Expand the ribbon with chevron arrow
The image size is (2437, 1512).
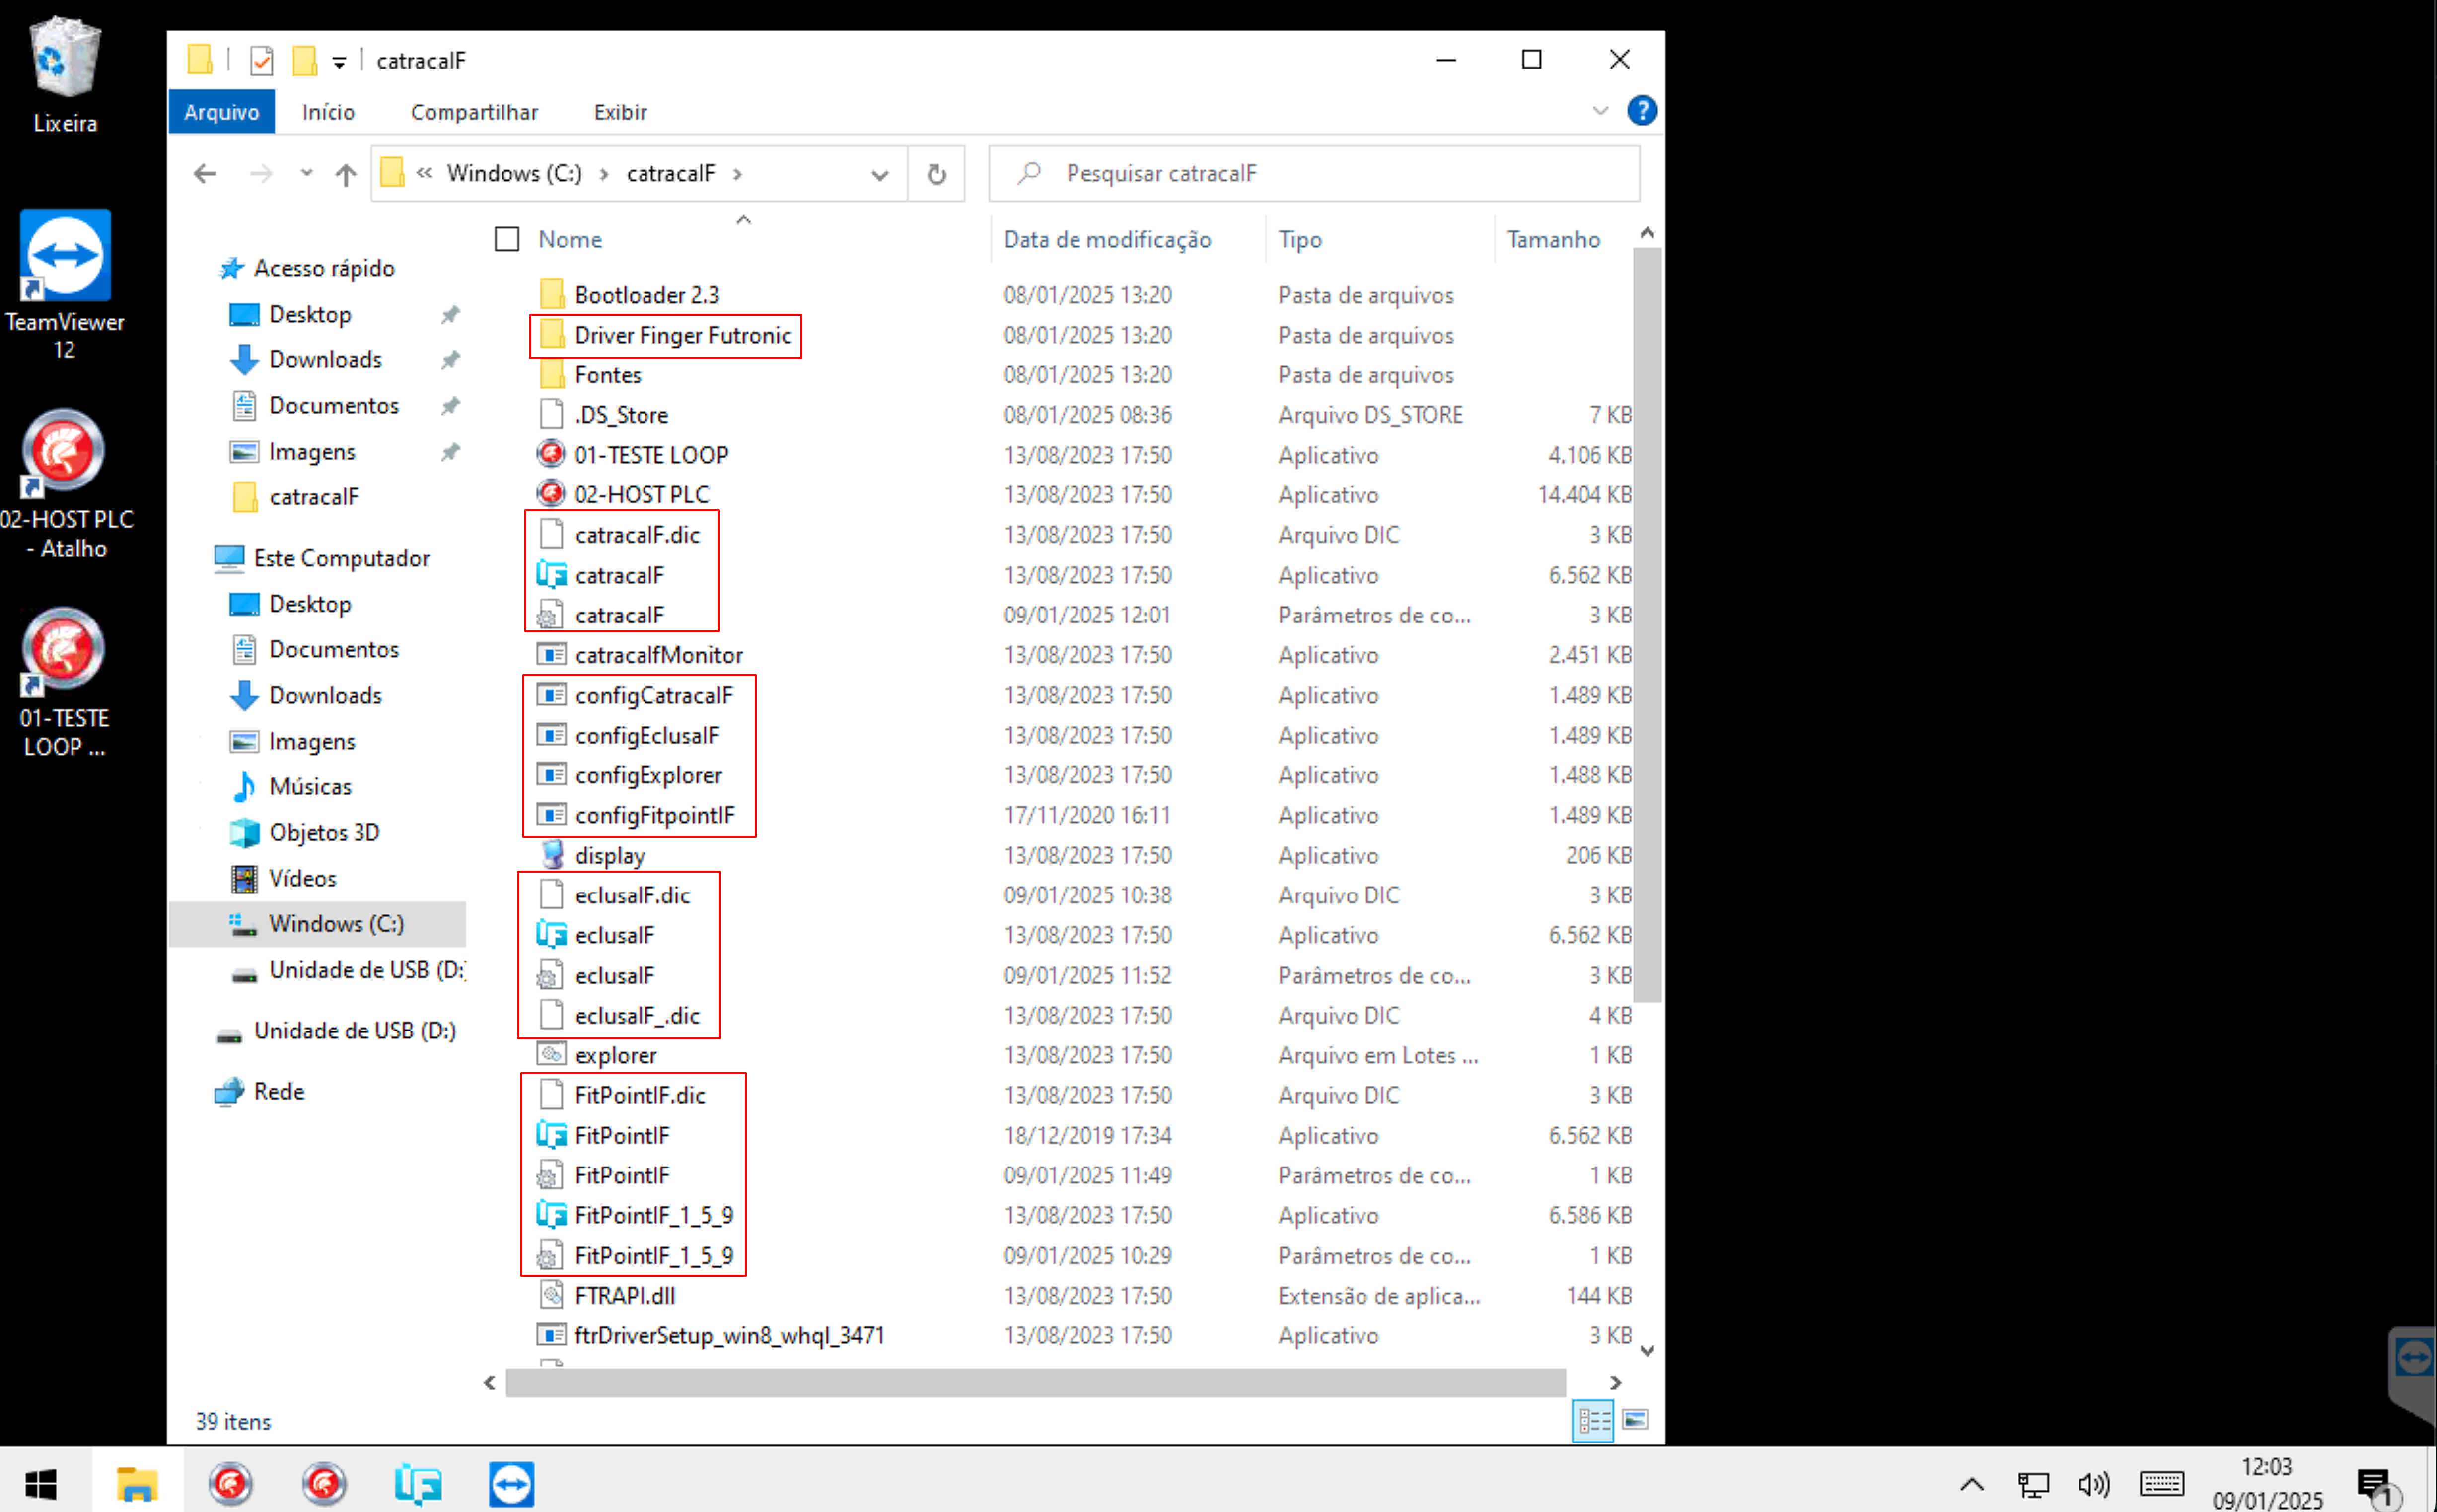1600,111
